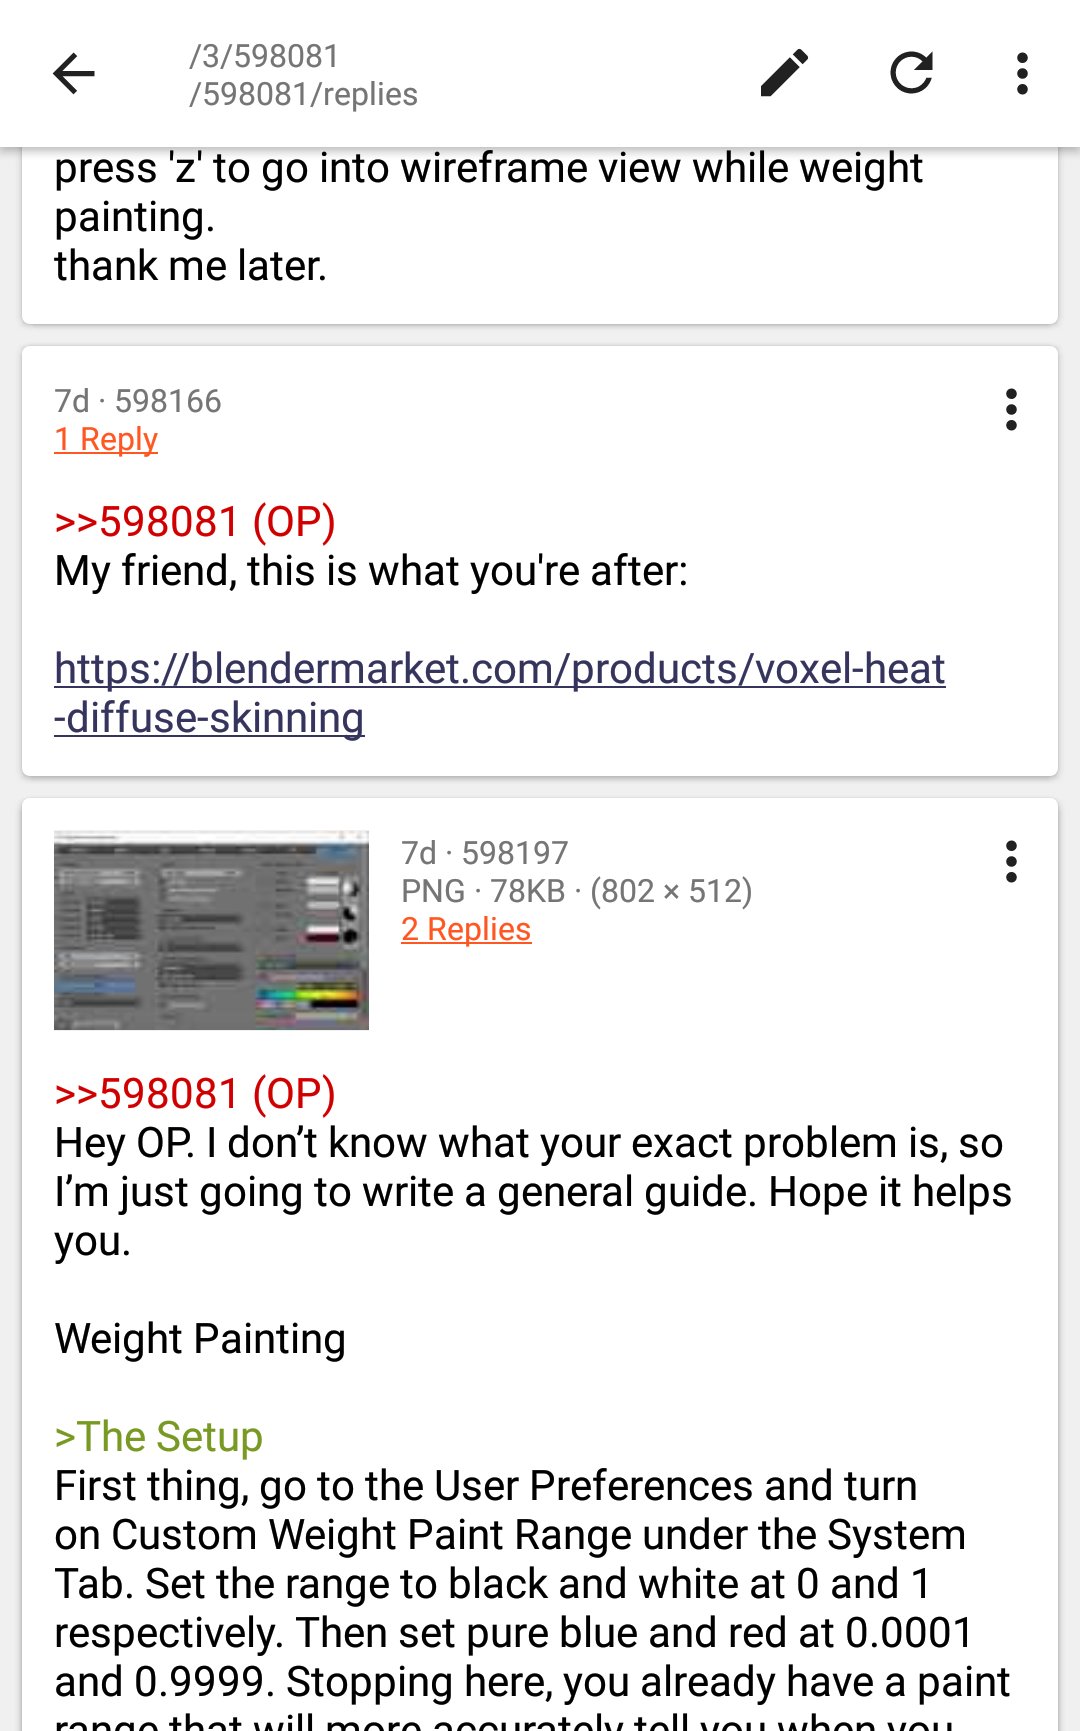The height and width of the screenshot is (1731, 1080).
Task: View the 2 Replies link
Action: tap(466, 929)
